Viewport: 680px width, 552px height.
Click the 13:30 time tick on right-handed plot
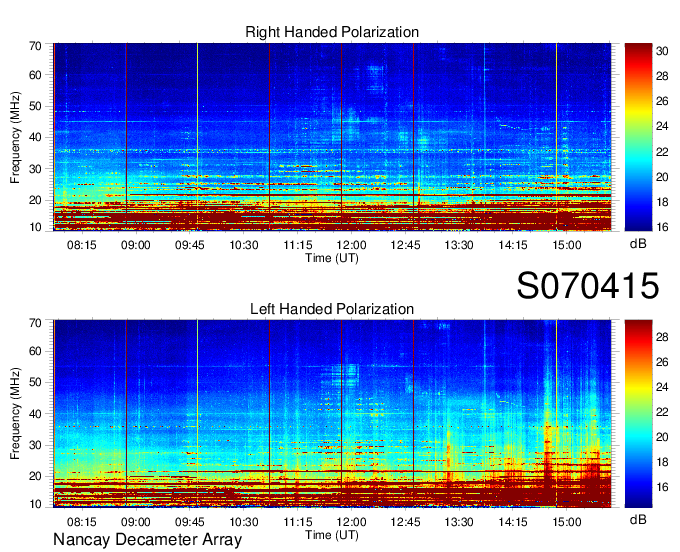[459, 245]
